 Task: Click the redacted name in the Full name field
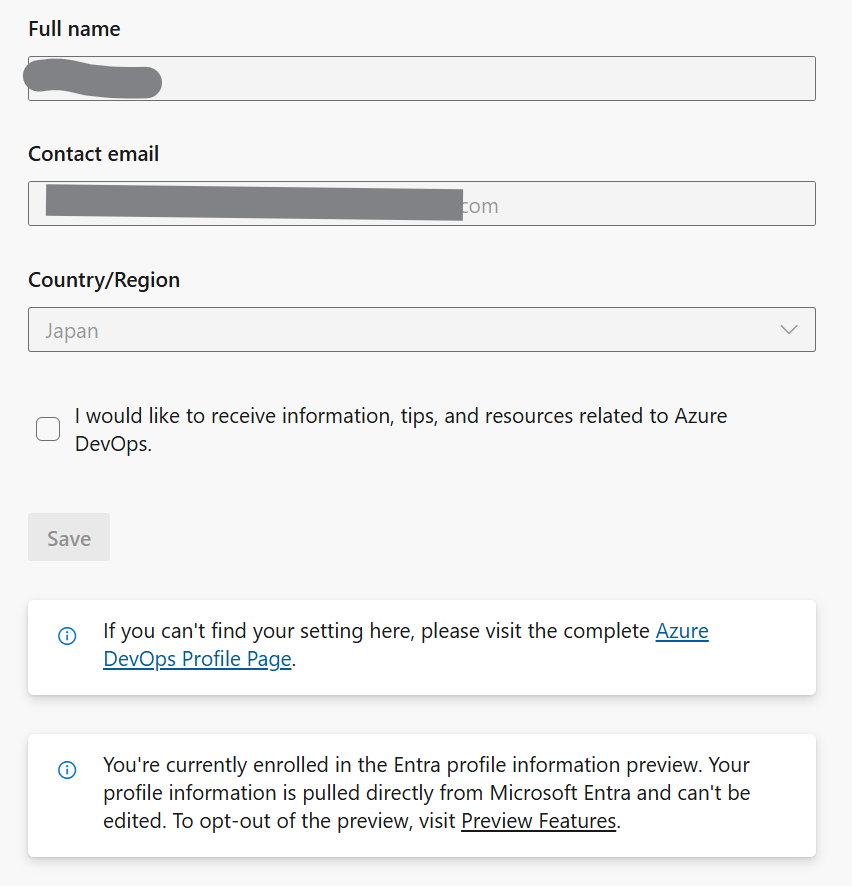(94, 80)
